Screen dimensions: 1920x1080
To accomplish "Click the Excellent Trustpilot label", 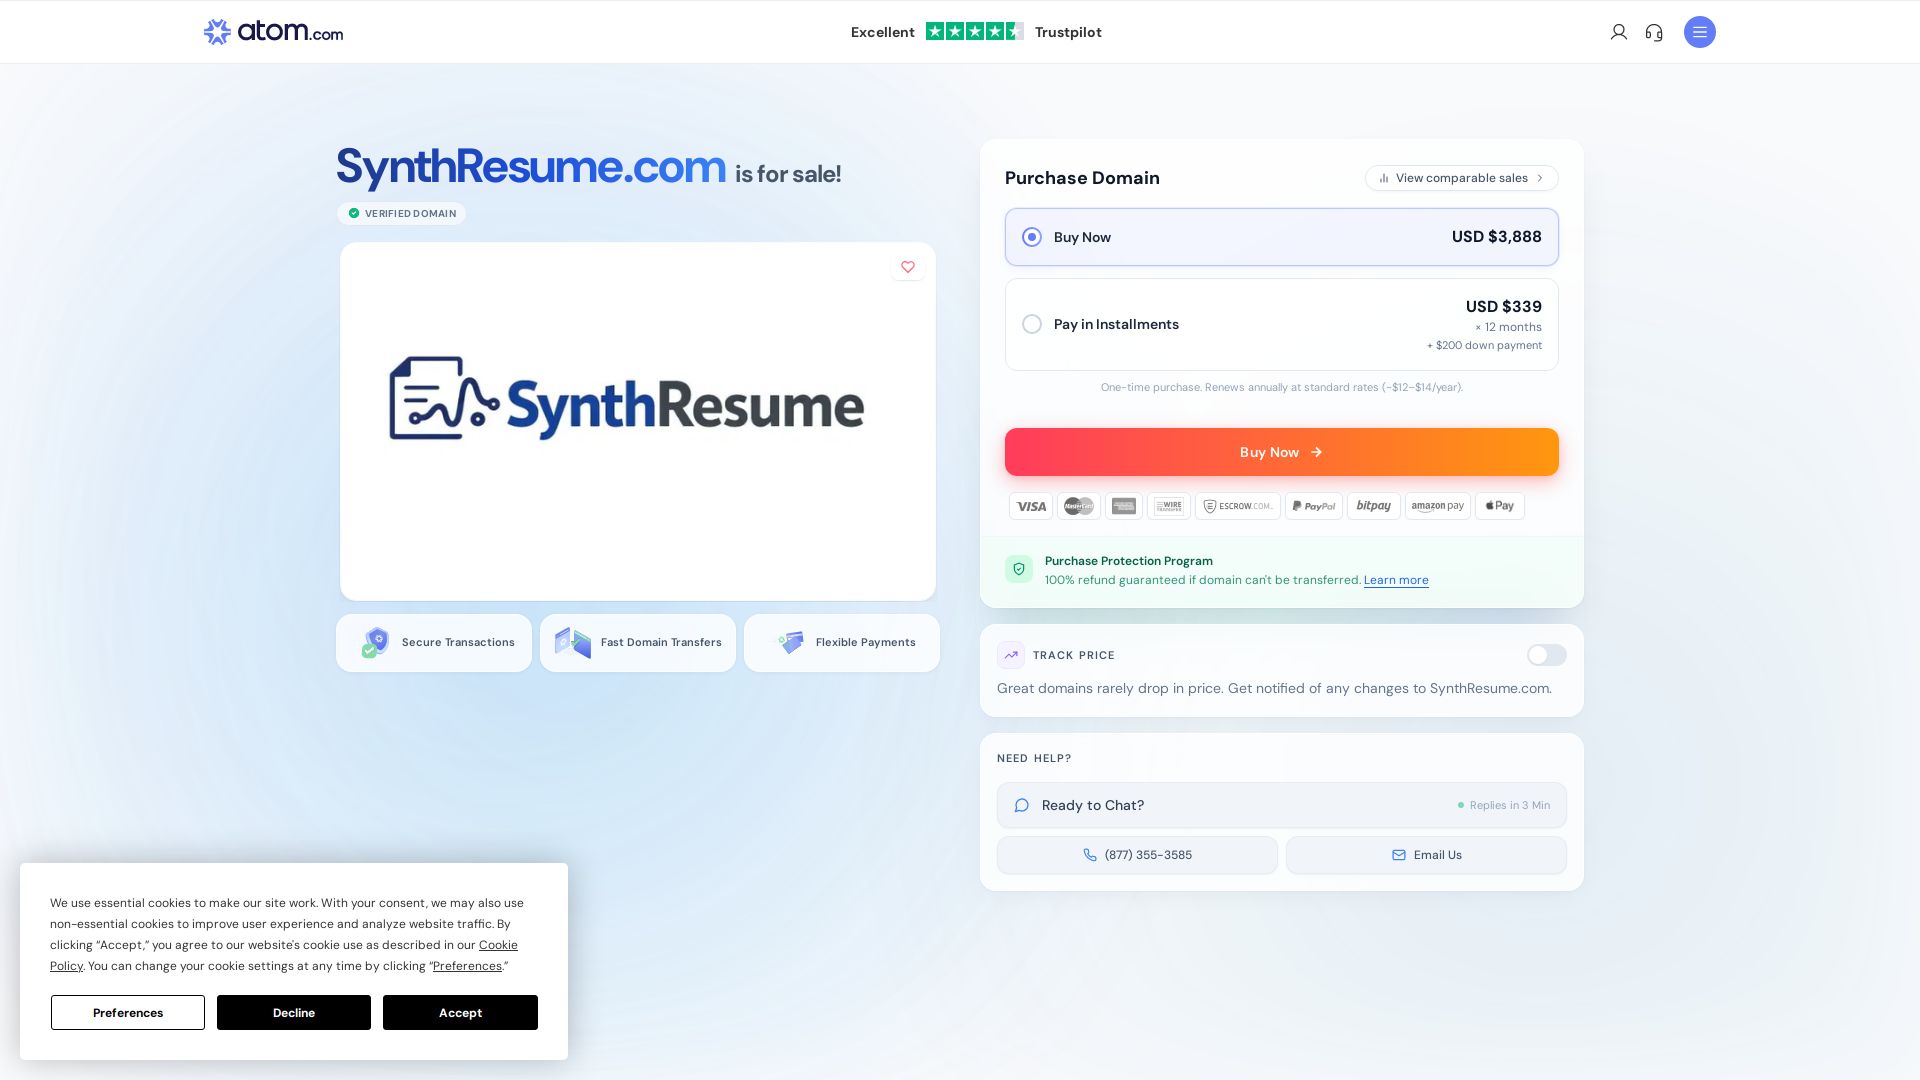I will click(883, 32).
